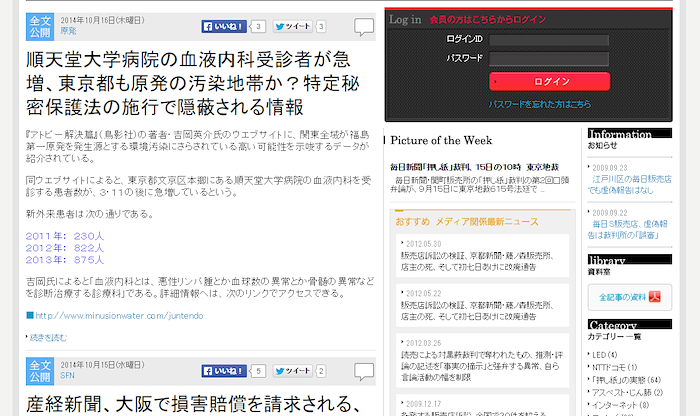Viewport: 700px width, 416px height.
Task: Open the 「押し紙」の実態 (64) category
Action: click(626, 380)
